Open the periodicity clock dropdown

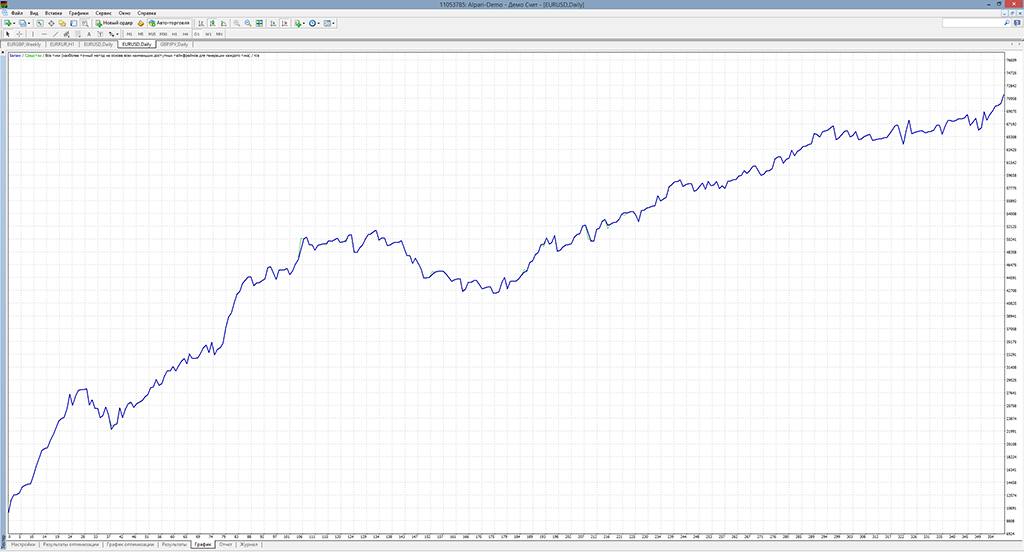coord(314,23)
